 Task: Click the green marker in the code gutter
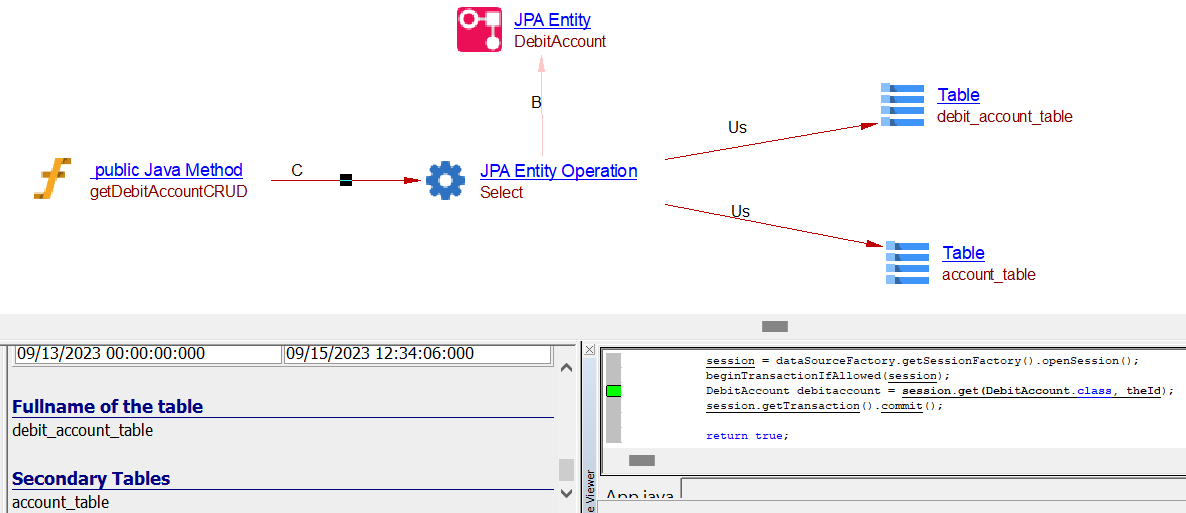pos(613,390)
